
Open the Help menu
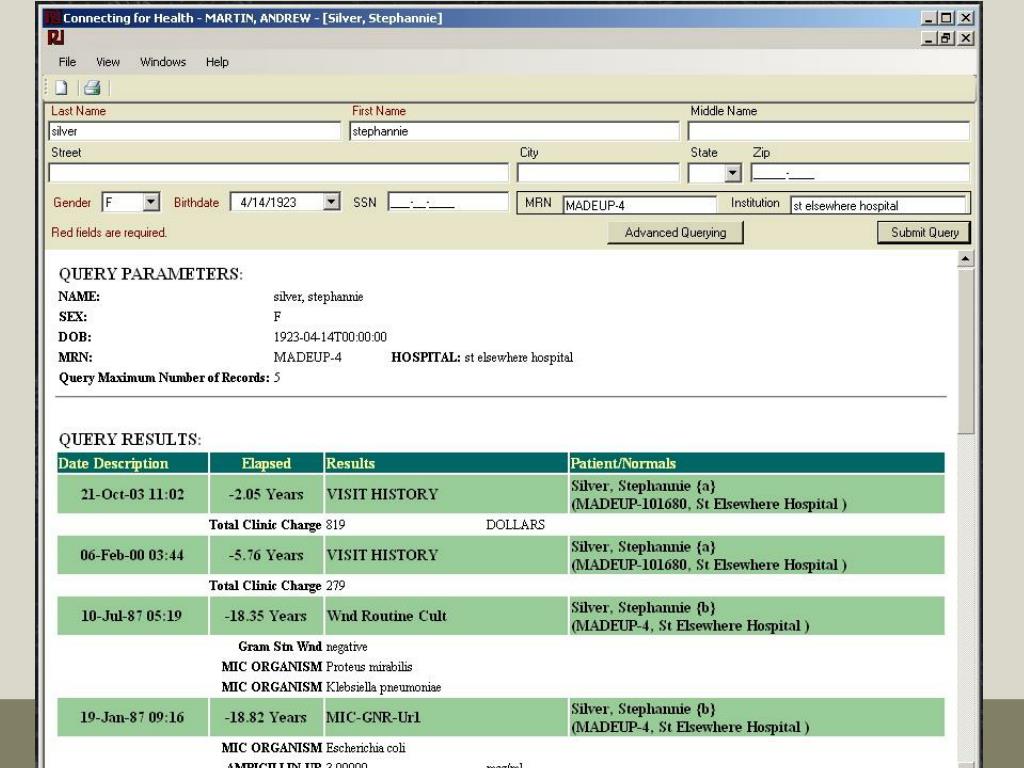217,62
